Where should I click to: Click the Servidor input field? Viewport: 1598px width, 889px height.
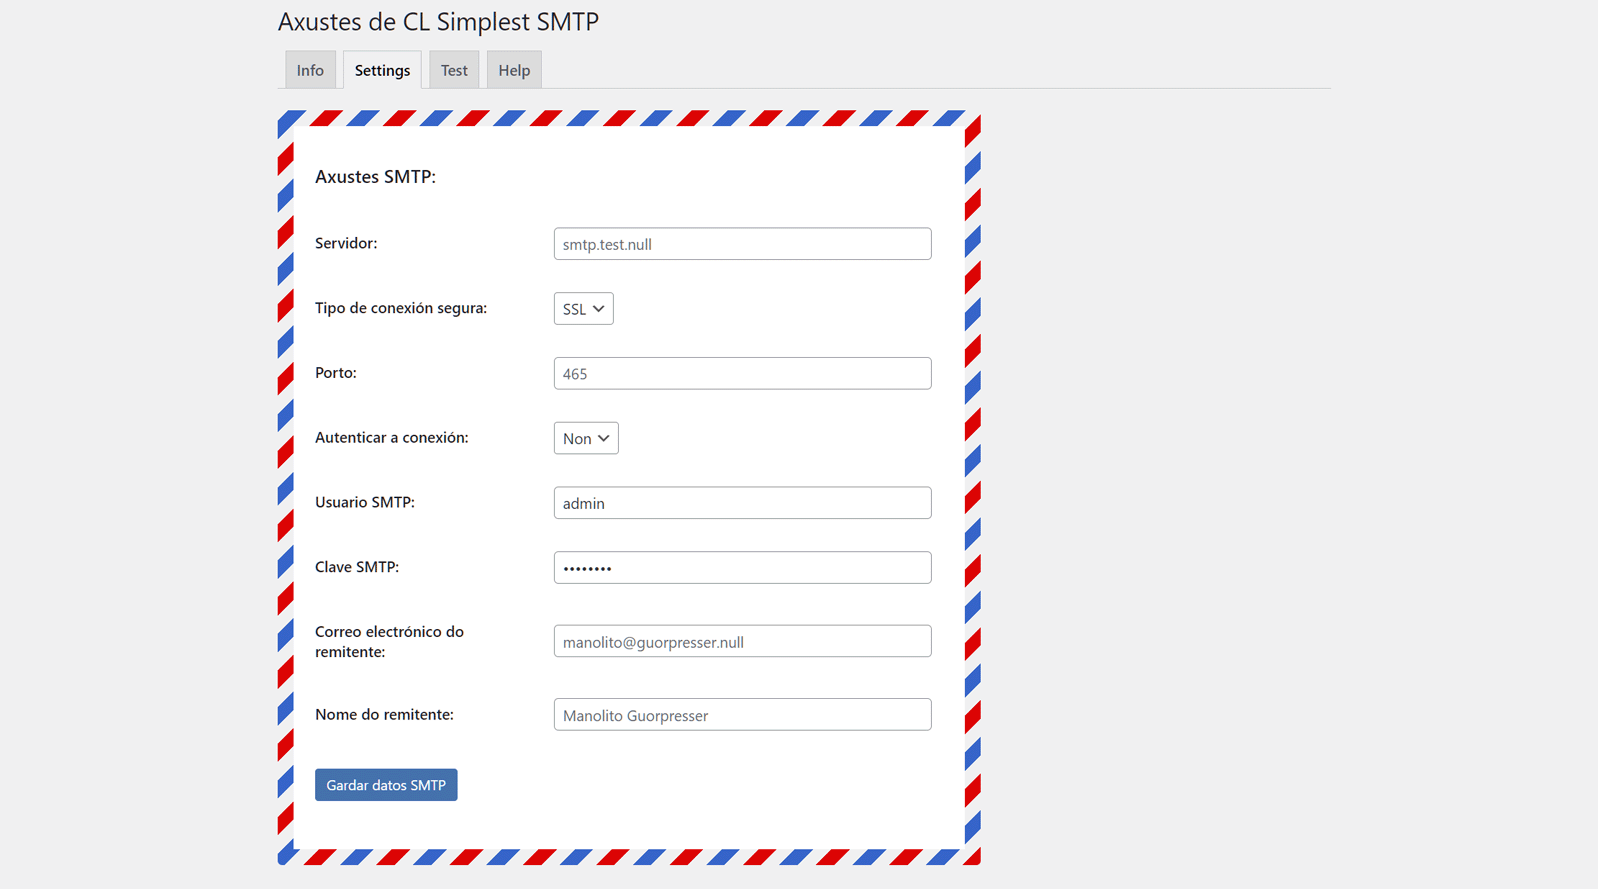tap(742, 244)
